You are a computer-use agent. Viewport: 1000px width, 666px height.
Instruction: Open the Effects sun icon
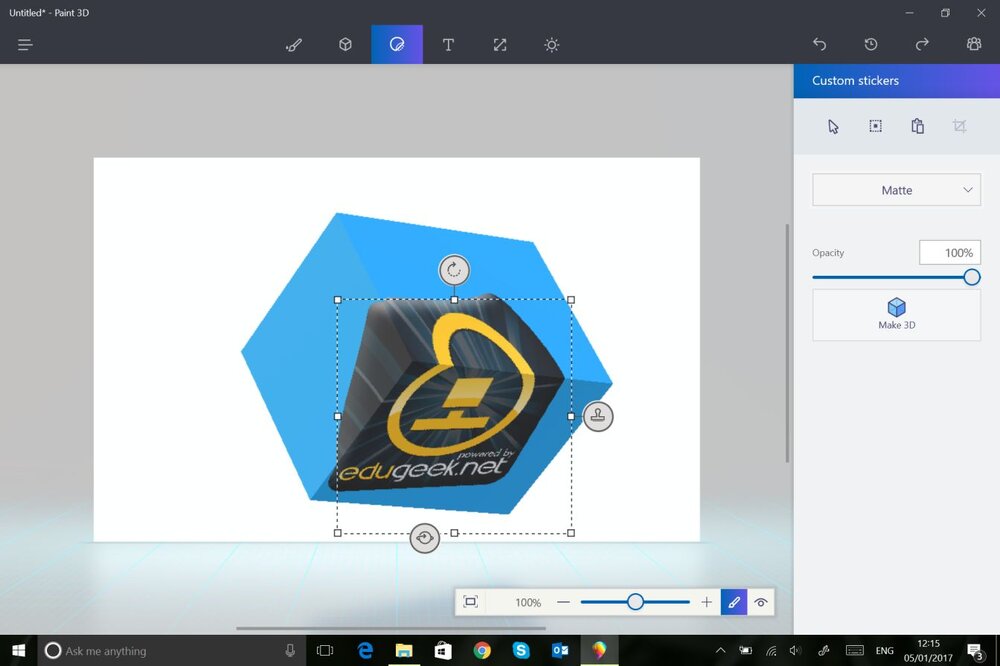(x=552, y=45)
